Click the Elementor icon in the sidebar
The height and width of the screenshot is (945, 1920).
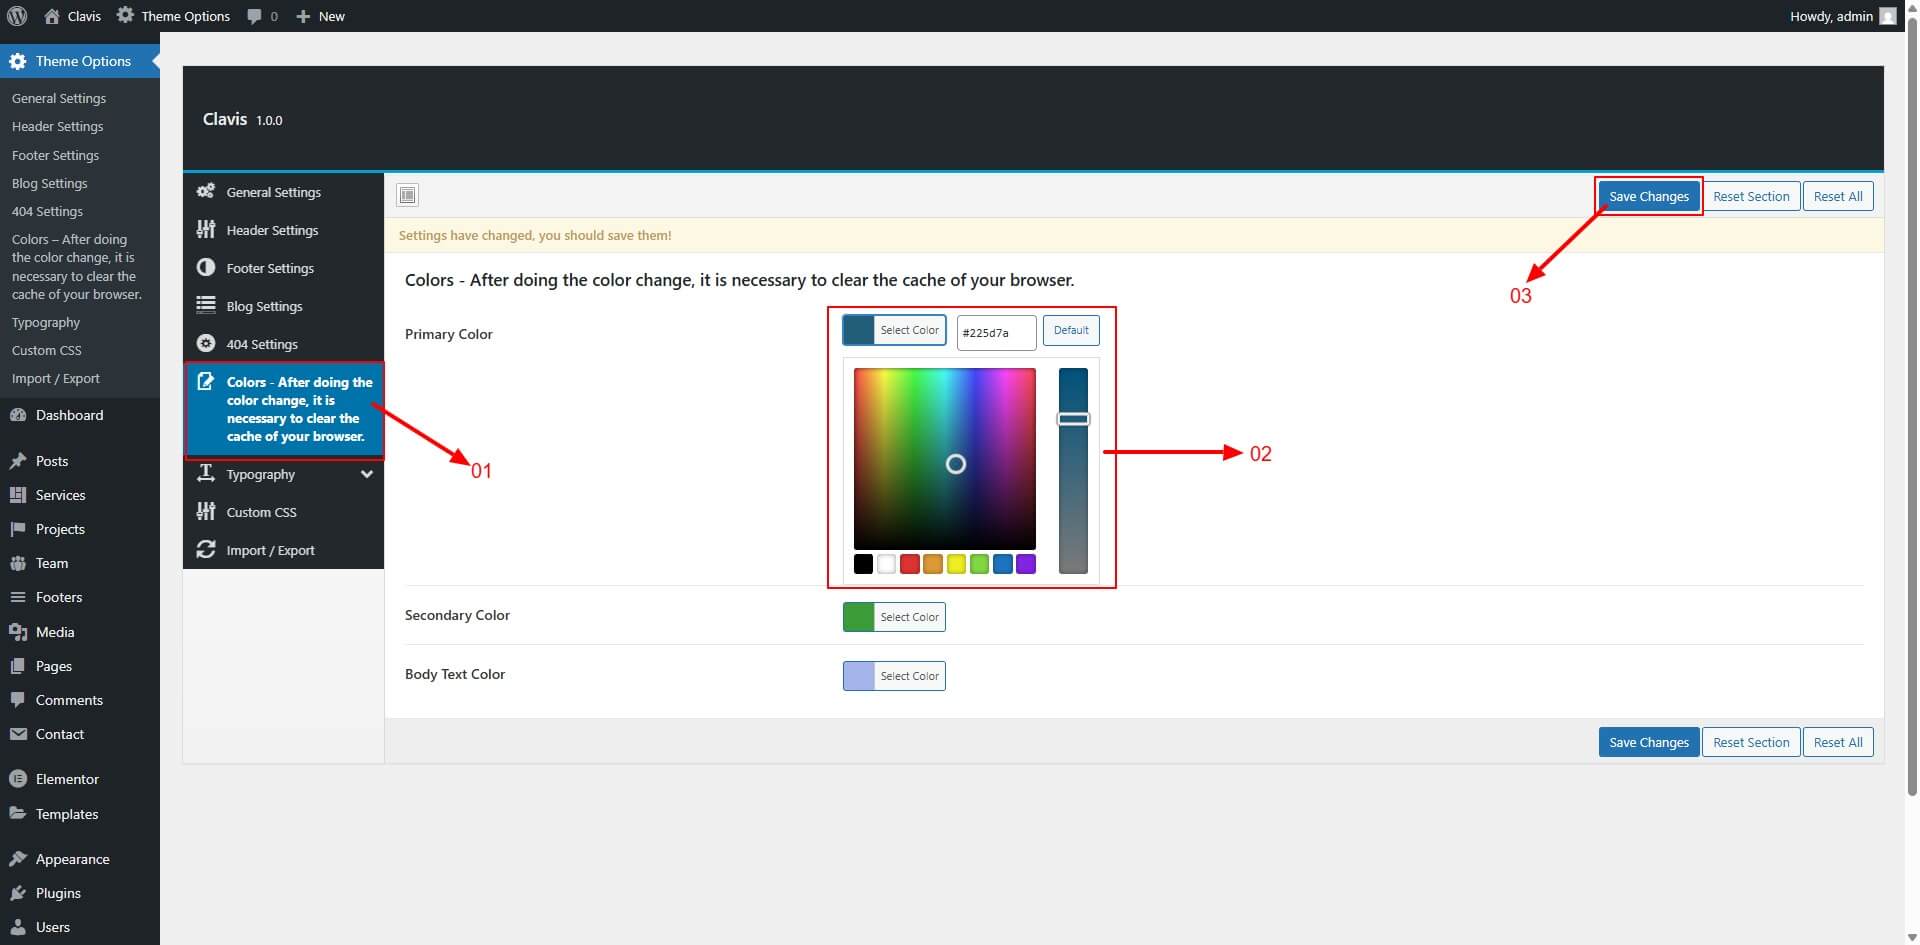(18, 779)
